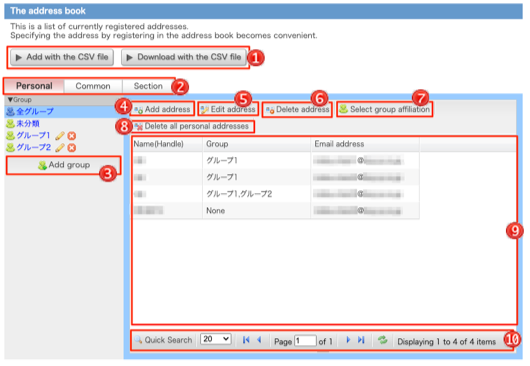
Task: Click Select group affiliation
Action: [385, 109]
